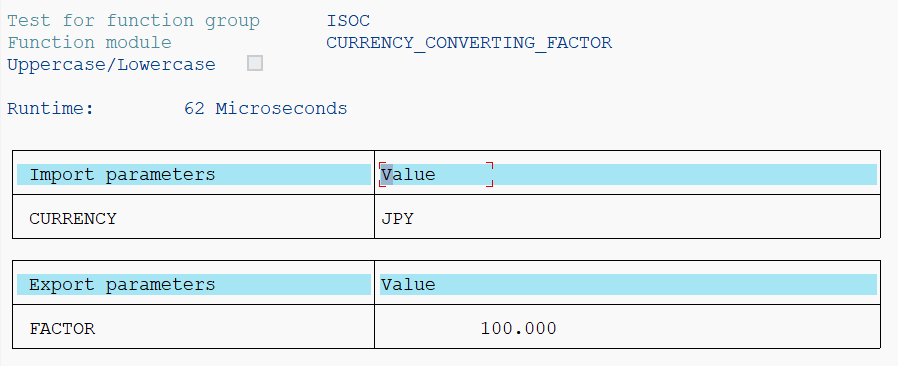
Task: Select the FACTOR parameter name cell
Action: 194,329
